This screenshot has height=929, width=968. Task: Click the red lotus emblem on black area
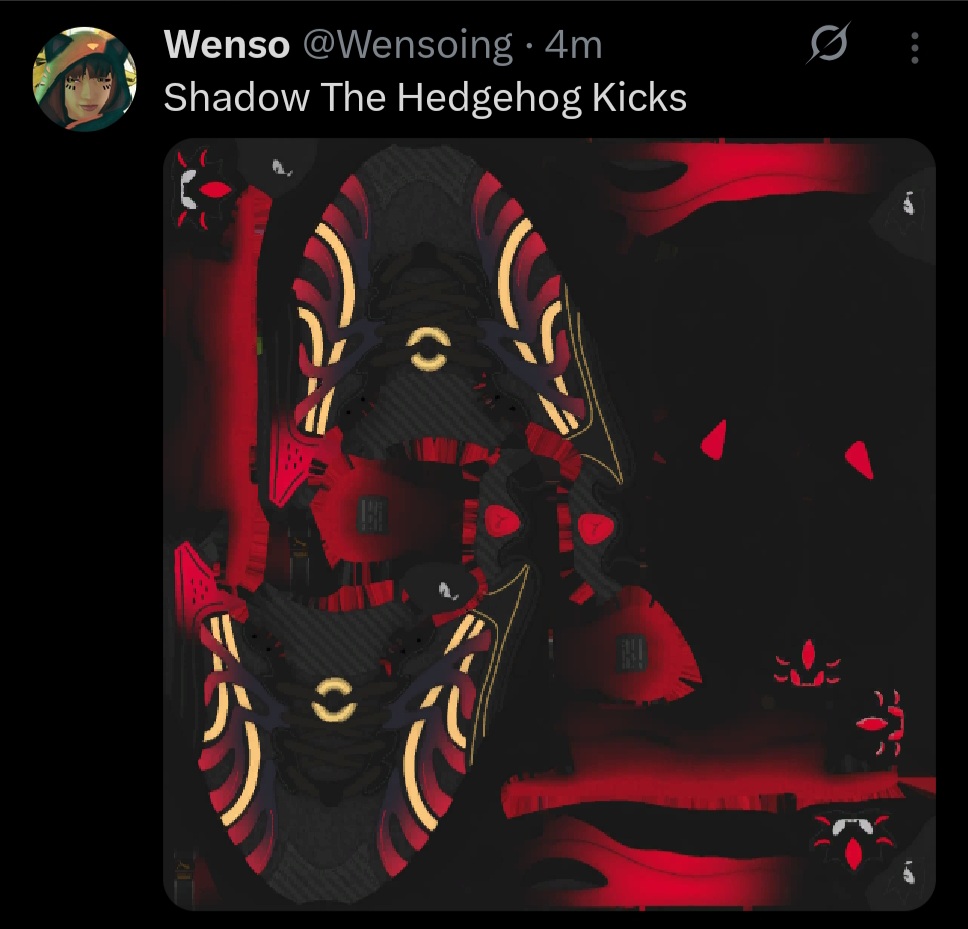[x=808, y=664]
